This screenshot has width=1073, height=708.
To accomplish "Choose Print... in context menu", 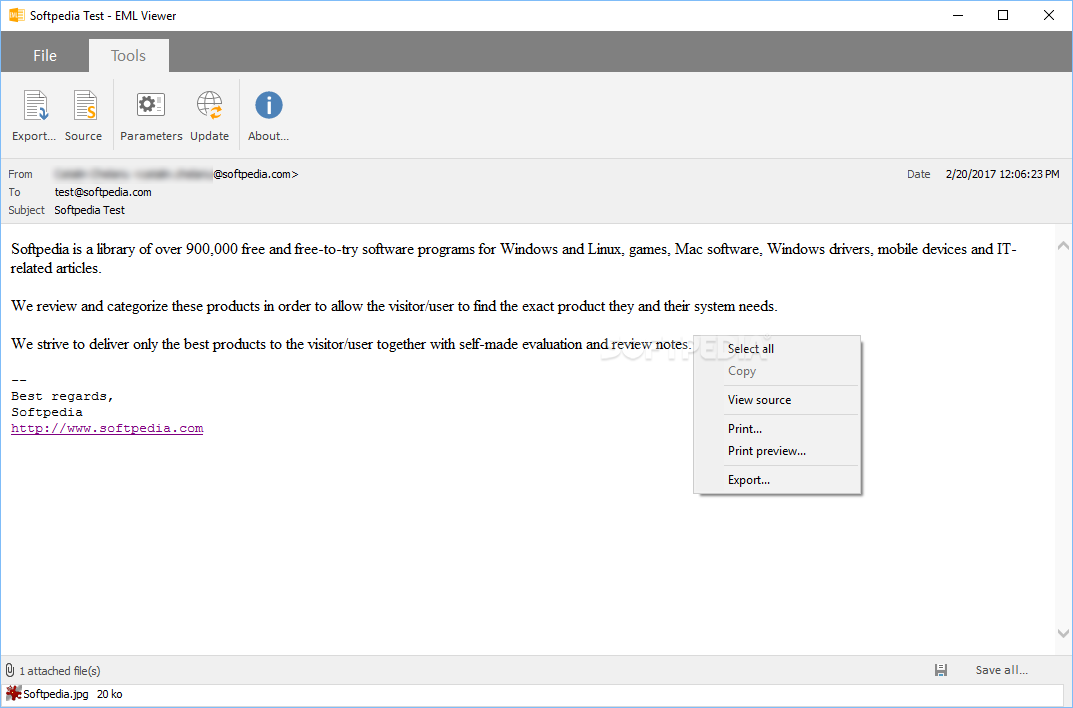I will click(777, 429).
